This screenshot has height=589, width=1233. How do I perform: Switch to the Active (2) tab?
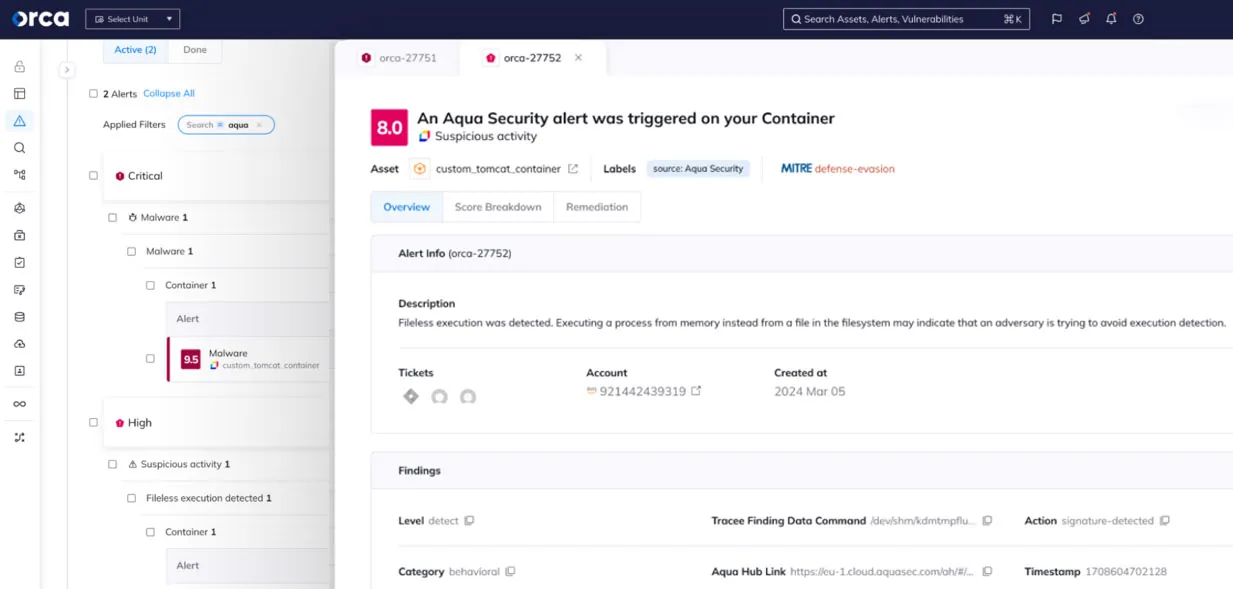click(x=135, y=50)
